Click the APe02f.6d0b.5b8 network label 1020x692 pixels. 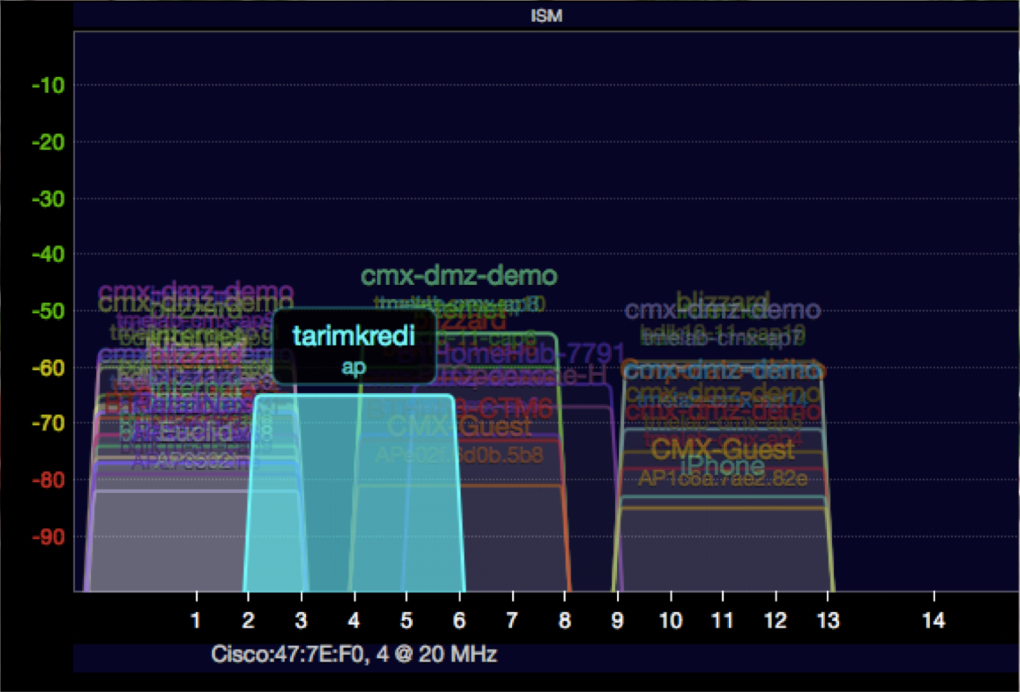click(459, 455)
